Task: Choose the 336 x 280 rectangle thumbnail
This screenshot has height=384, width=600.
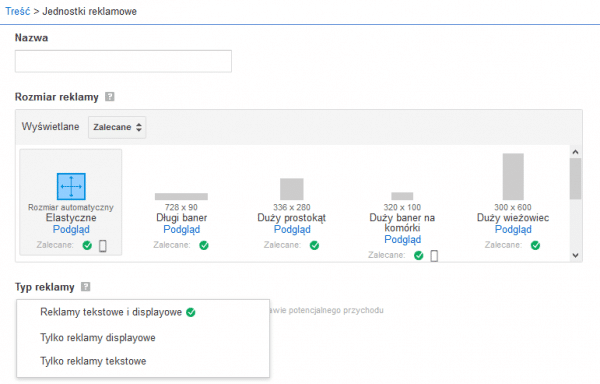Action: pyautogui.click(x=292, y=189)
